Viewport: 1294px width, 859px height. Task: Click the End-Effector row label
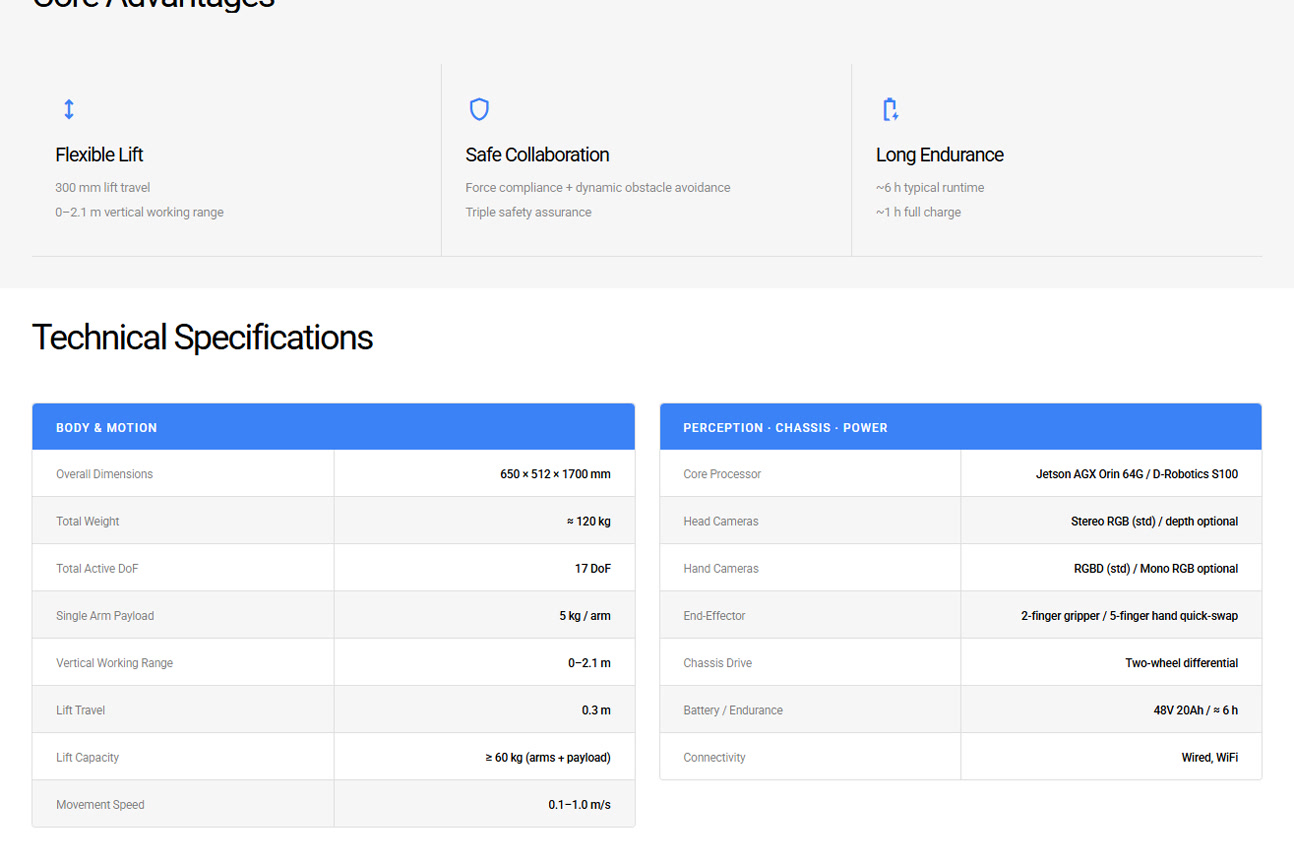point(714,616)
